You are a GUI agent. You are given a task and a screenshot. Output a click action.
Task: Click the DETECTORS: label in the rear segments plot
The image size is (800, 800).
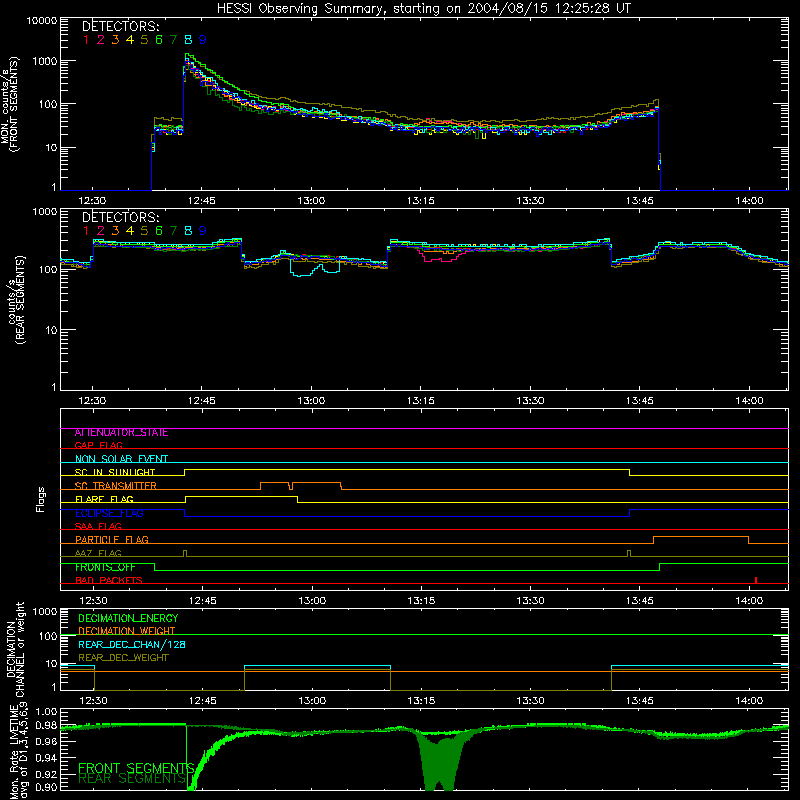[x=121, y=217]
